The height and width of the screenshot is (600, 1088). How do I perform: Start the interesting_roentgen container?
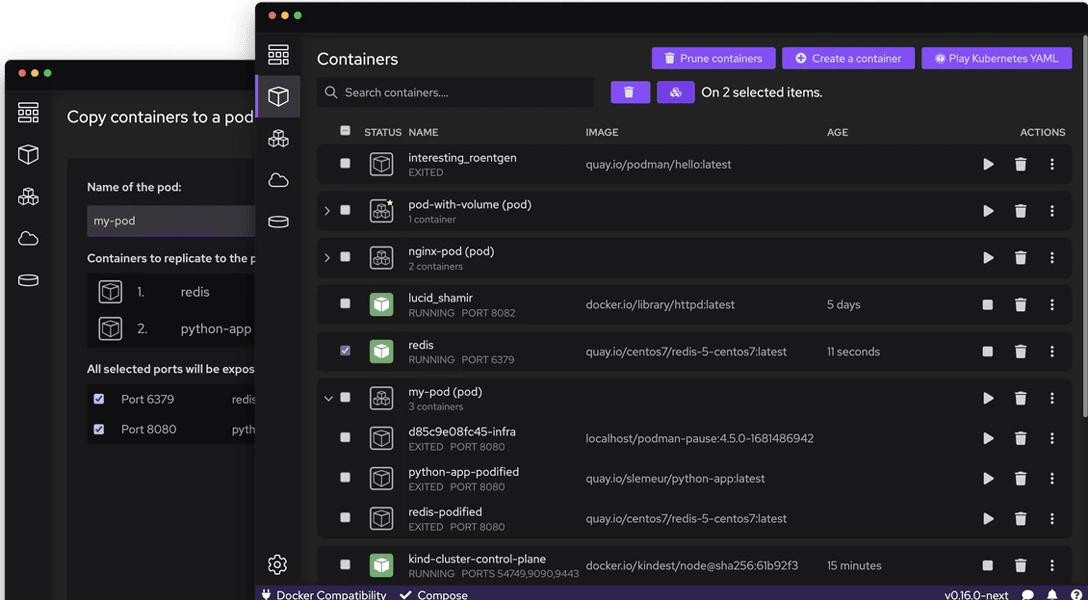(988, 164)
